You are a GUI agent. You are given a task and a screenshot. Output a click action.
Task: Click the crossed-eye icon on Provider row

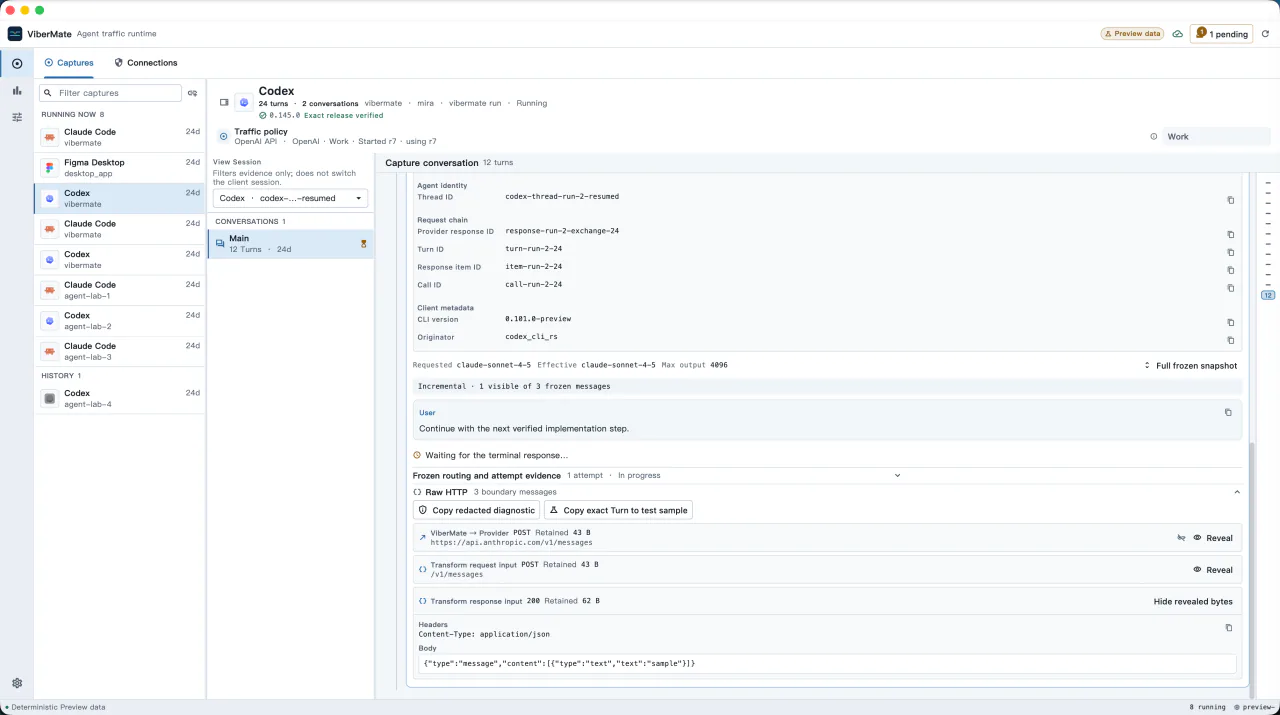(x=1181, y=538)
